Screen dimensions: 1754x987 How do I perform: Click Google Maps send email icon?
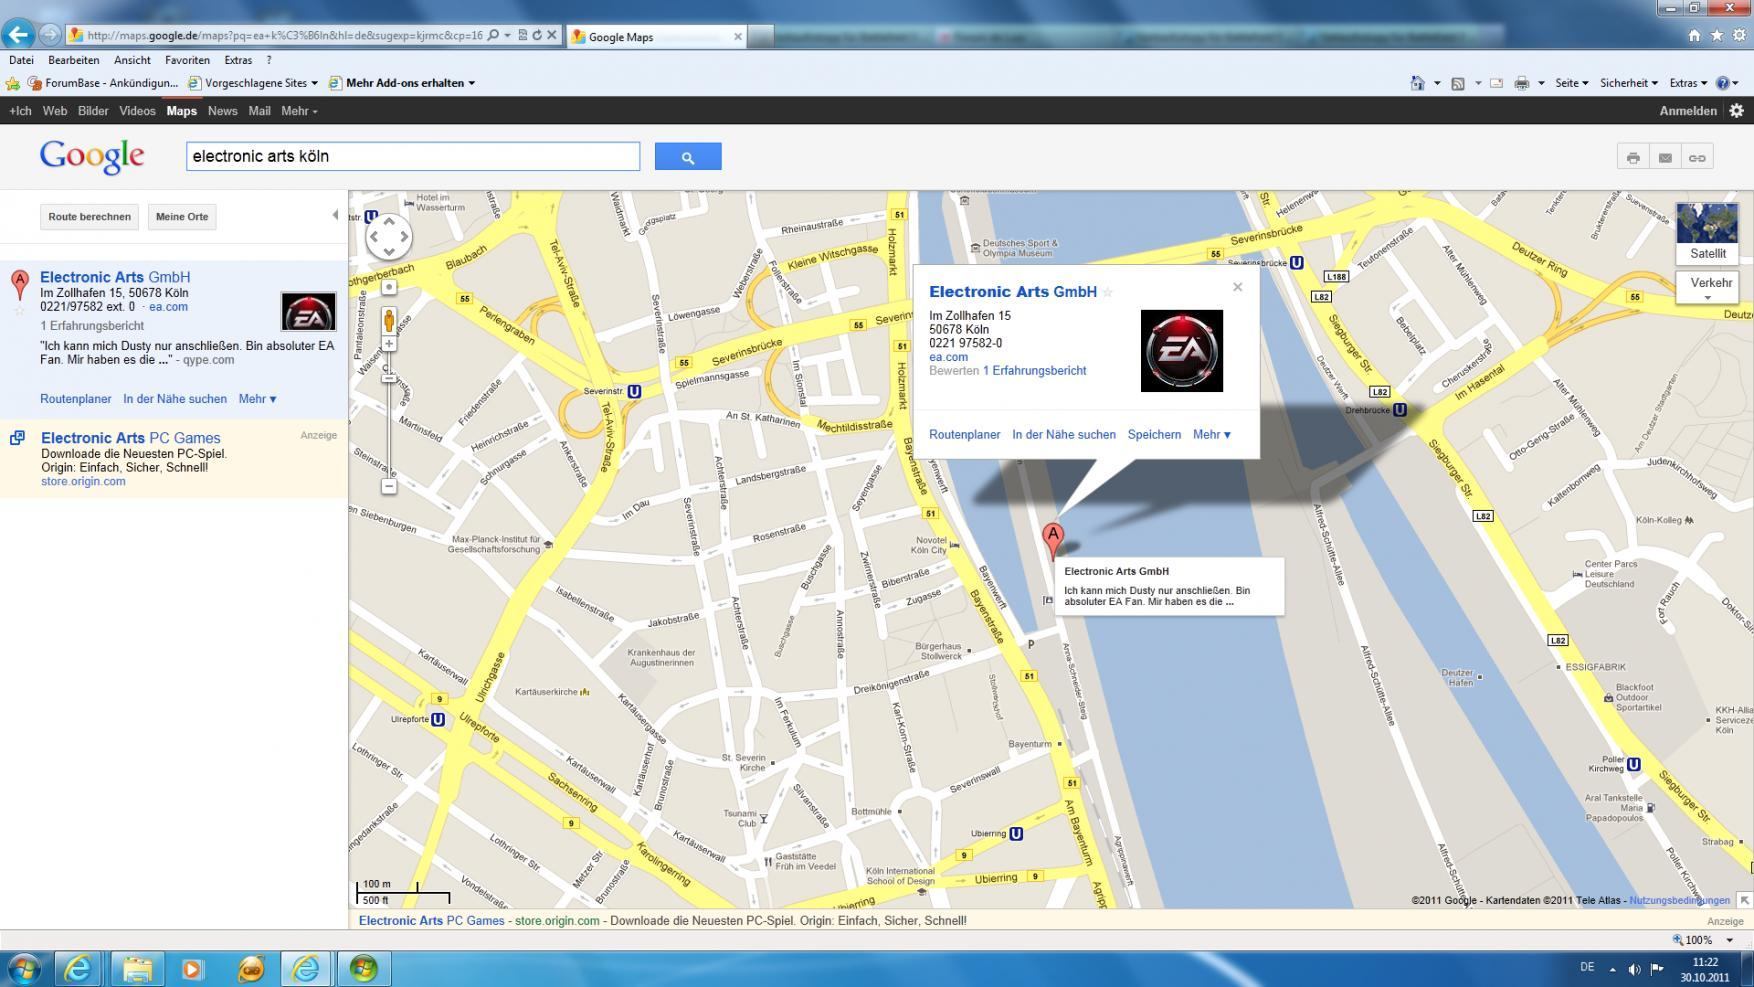click(1665, 157)
